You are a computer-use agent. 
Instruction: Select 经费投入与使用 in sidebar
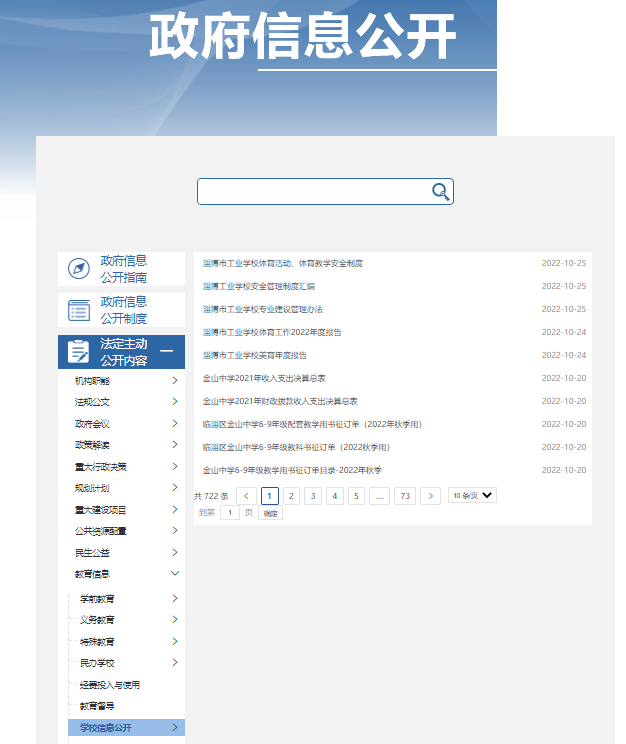(x=110, y=685)
